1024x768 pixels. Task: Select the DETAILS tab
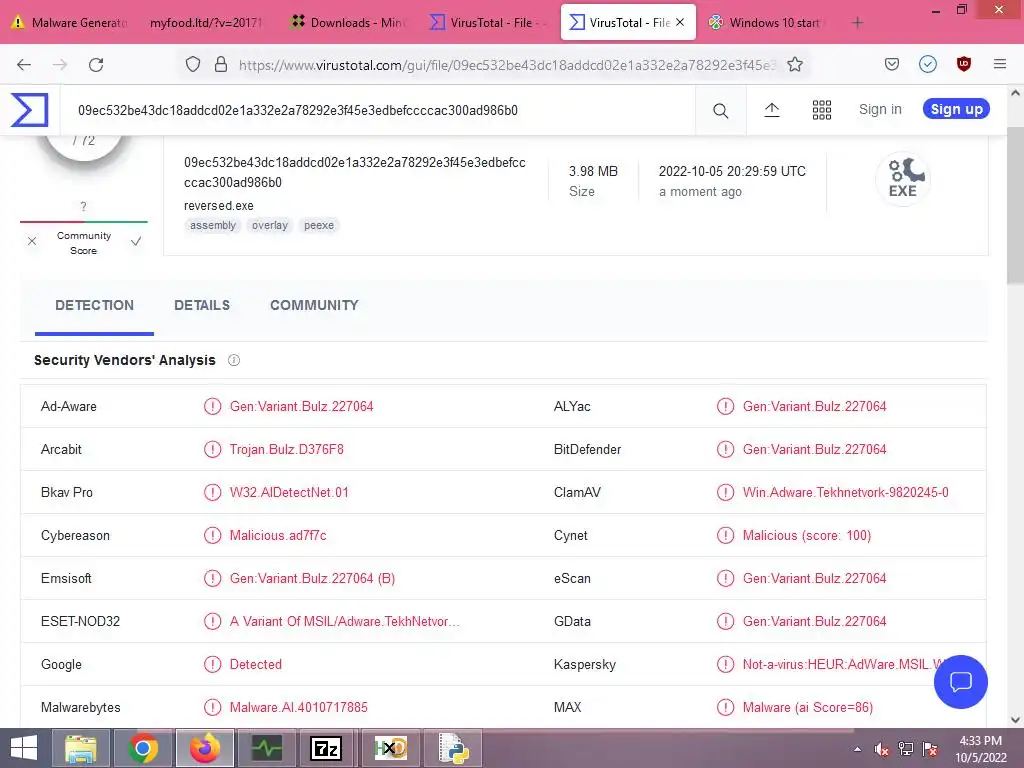(202, 305)
